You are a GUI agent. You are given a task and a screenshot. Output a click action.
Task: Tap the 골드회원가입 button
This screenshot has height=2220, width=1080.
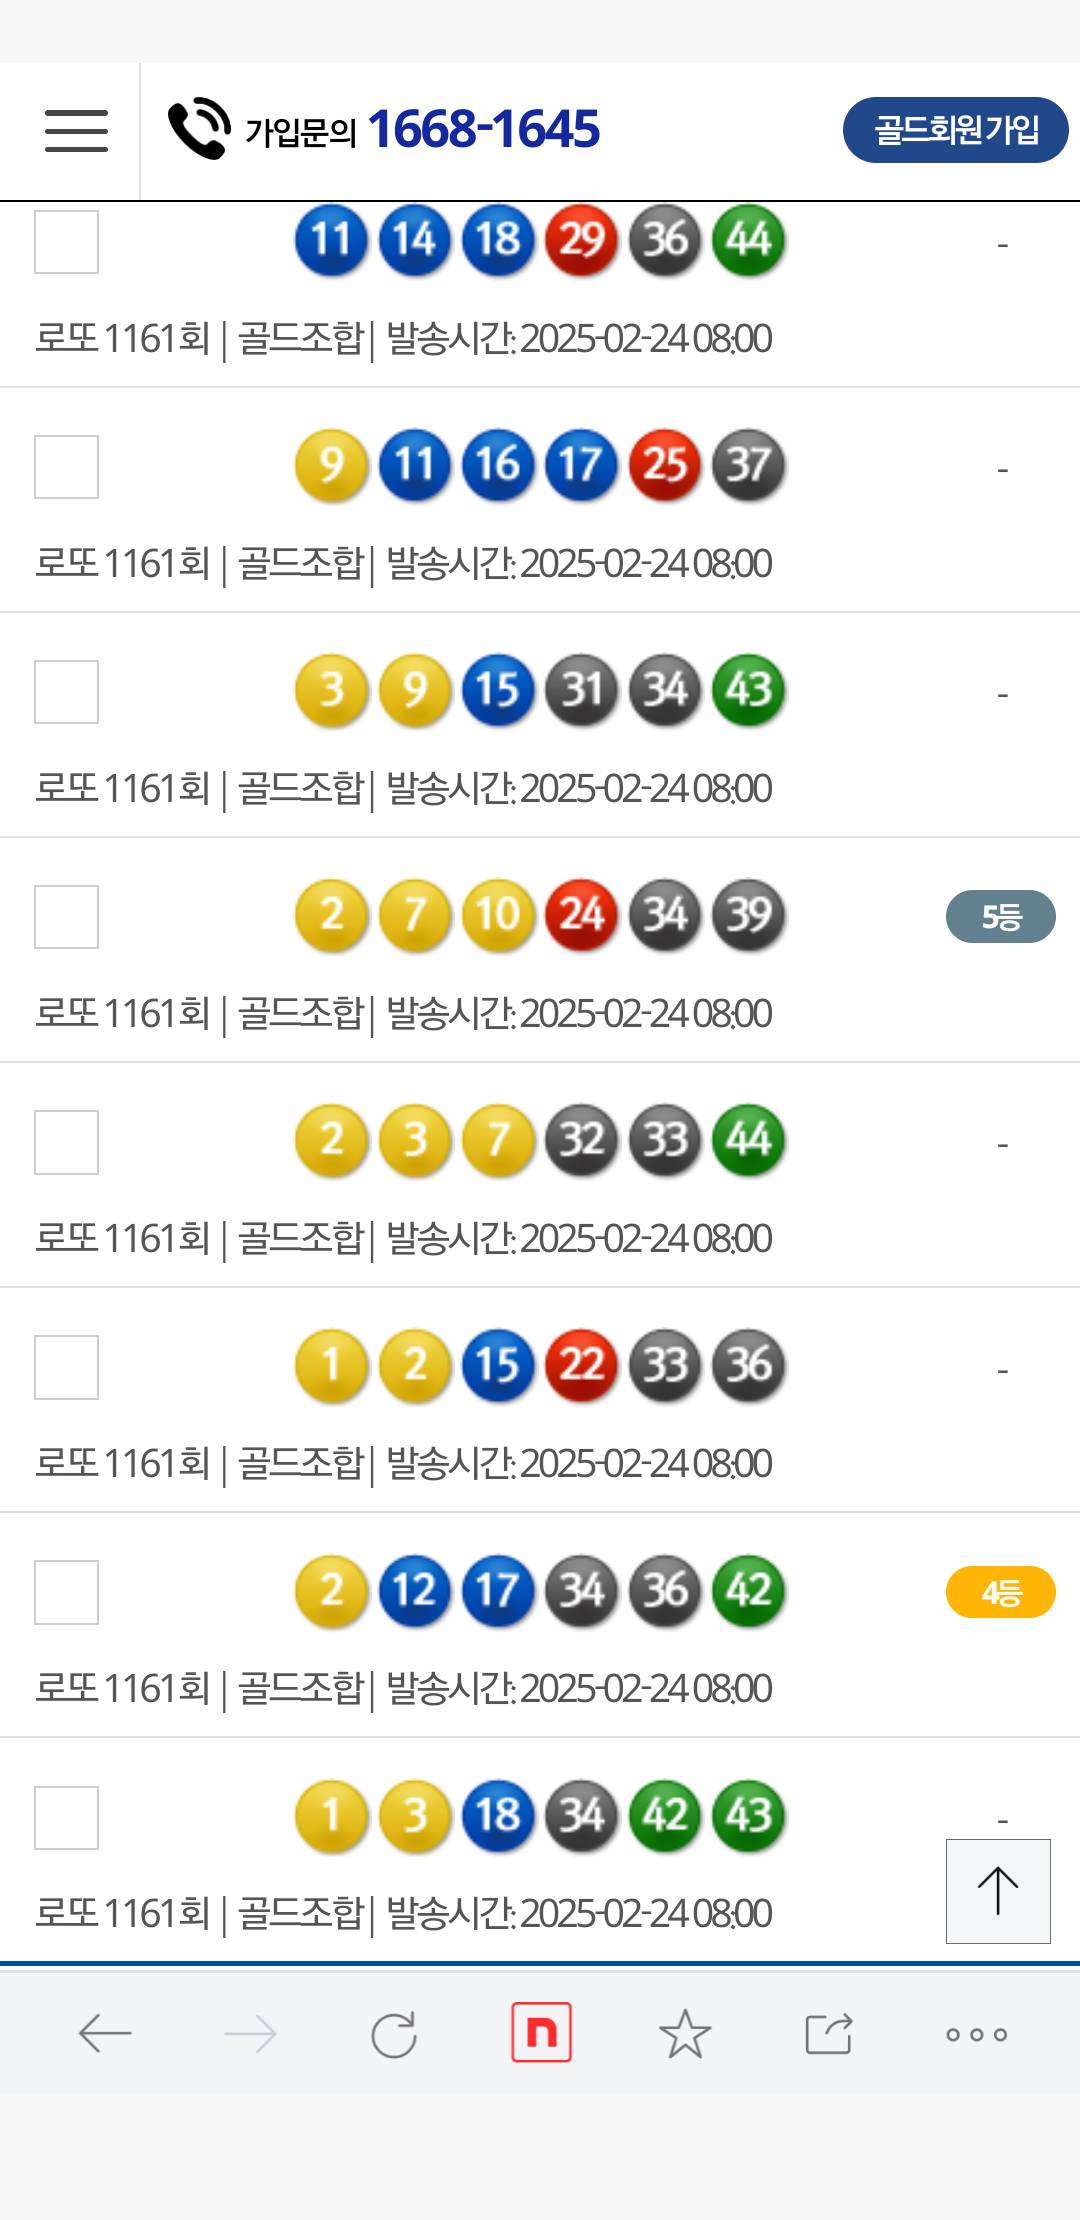coord(955,130)
